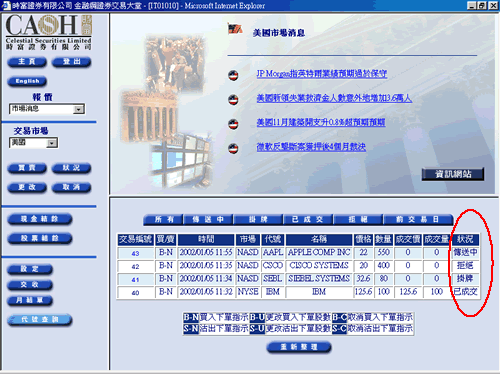500x374 pixels.
Task: Switch language with the English button
Action: tap(27, 81)
